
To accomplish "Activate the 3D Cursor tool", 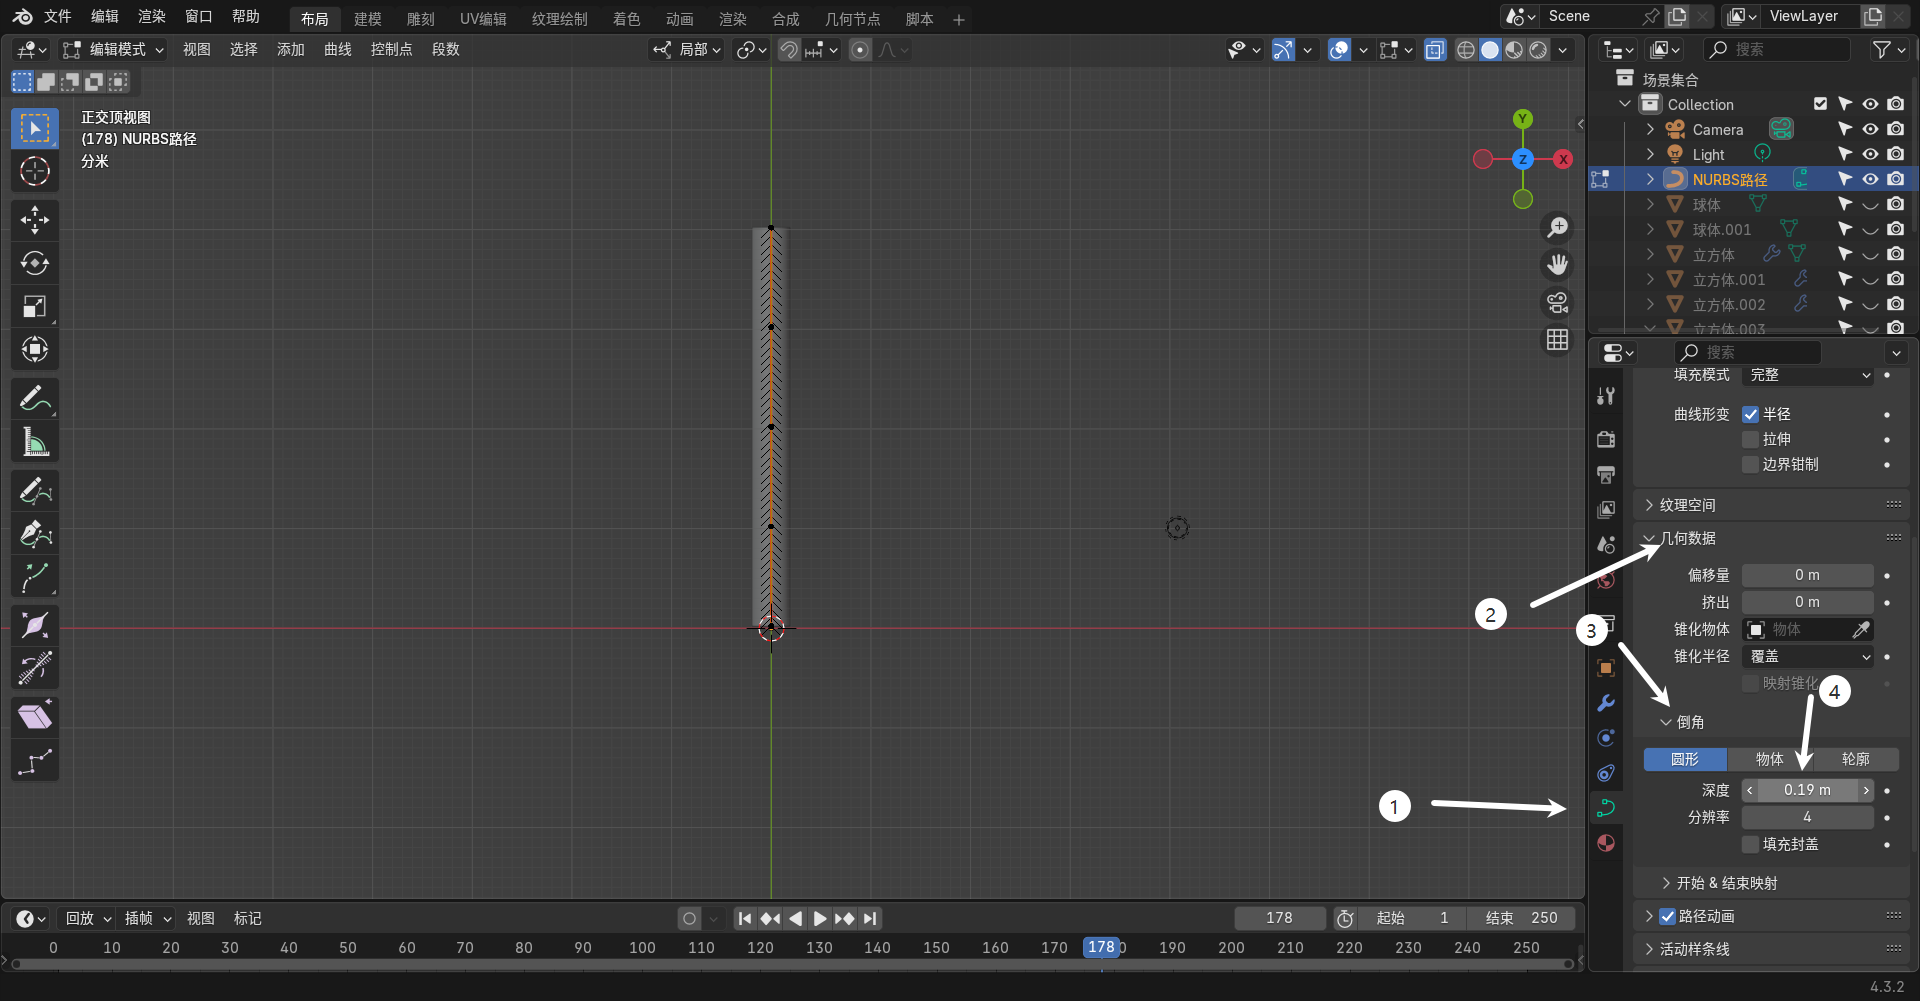I will tap(35, 172).
